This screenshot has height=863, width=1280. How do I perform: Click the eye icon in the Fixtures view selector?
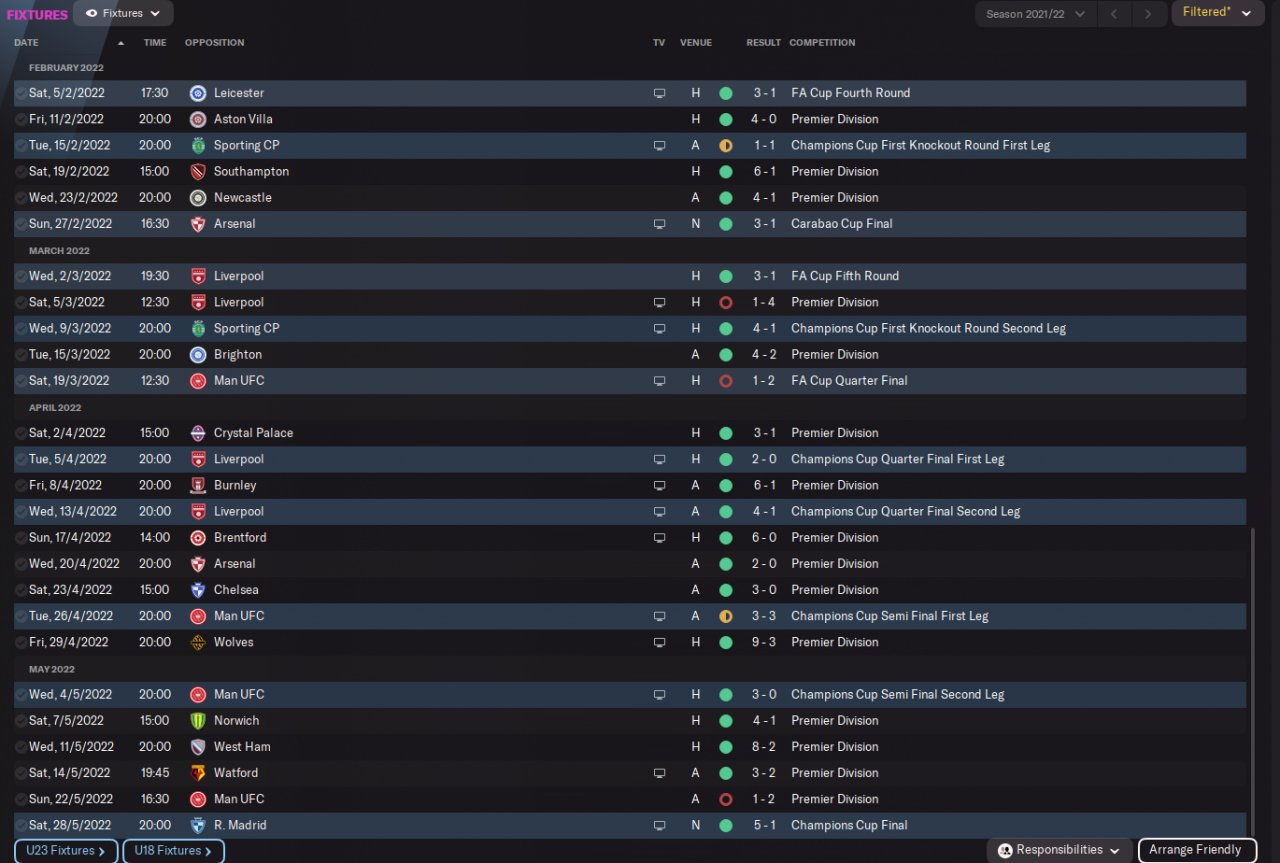[92, 13]
